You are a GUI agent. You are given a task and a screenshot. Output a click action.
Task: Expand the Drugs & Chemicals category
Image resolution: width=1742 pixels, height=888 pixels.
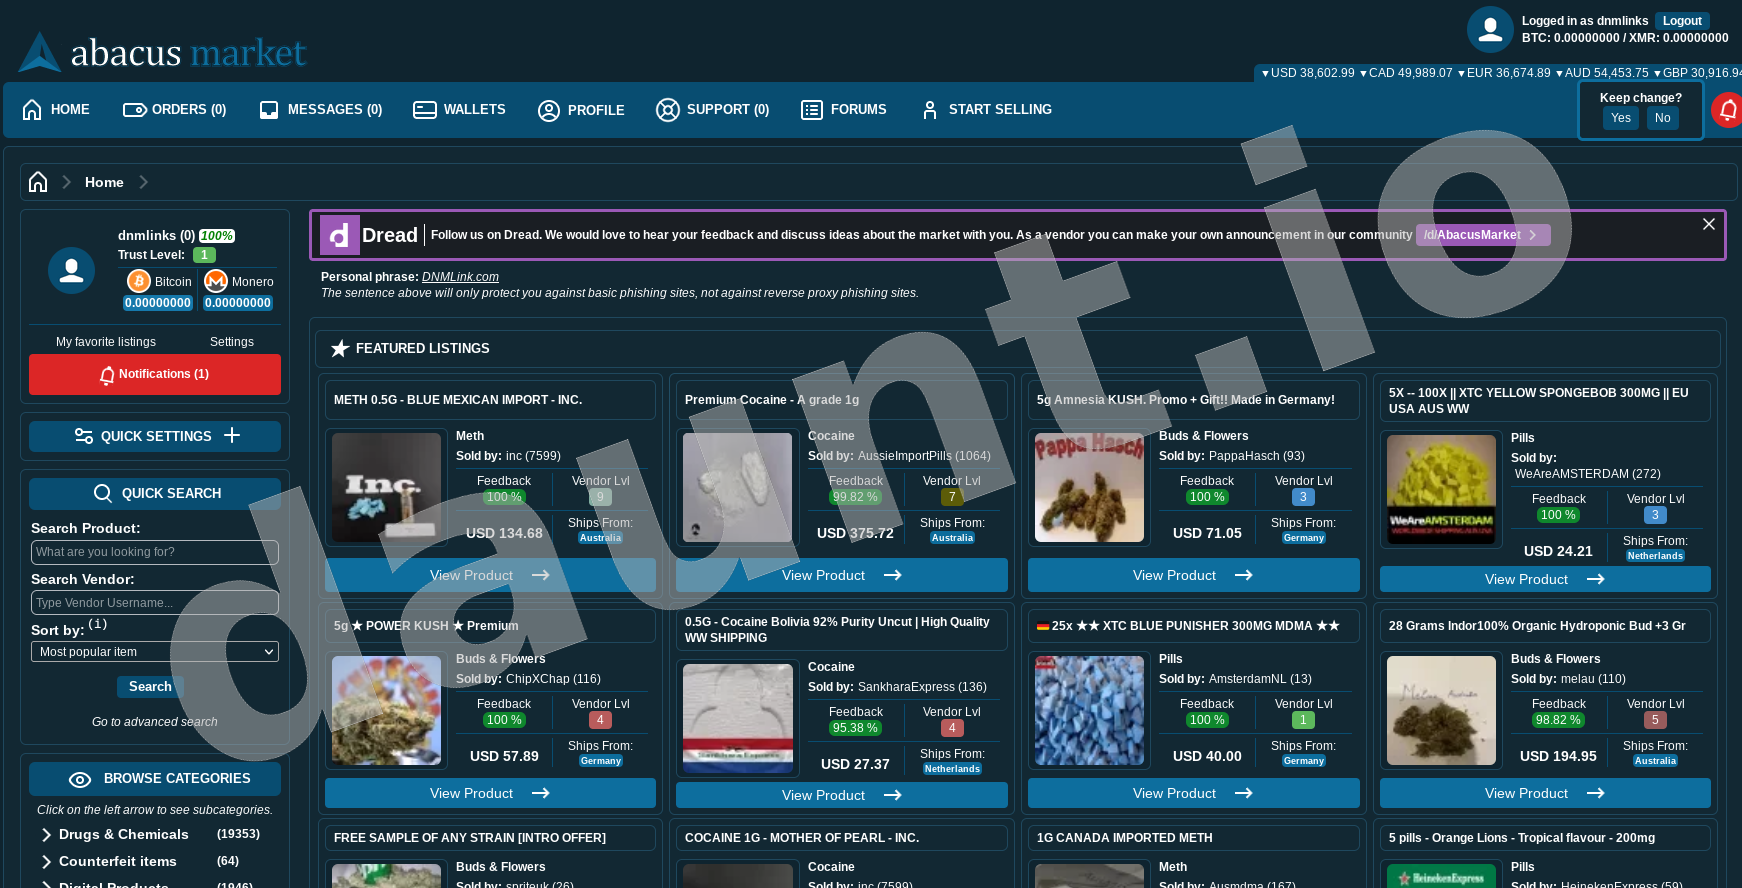pyautogui.click(x=46, y=834)
